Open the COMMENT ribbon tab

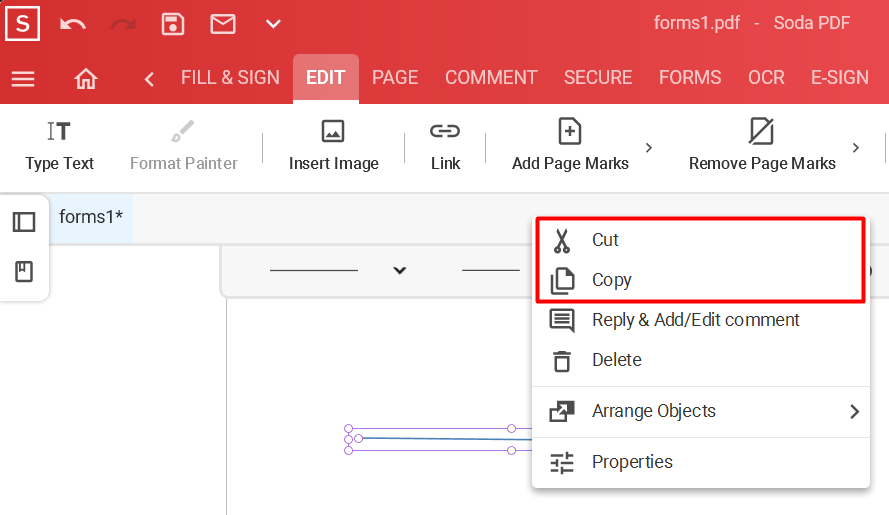pyautogui.click(x=491, y=78)
